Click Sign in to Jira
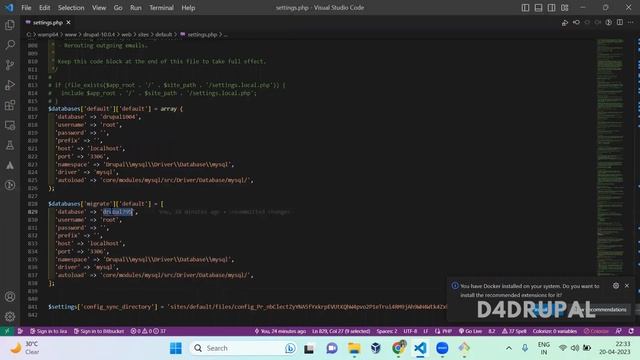 48,331
